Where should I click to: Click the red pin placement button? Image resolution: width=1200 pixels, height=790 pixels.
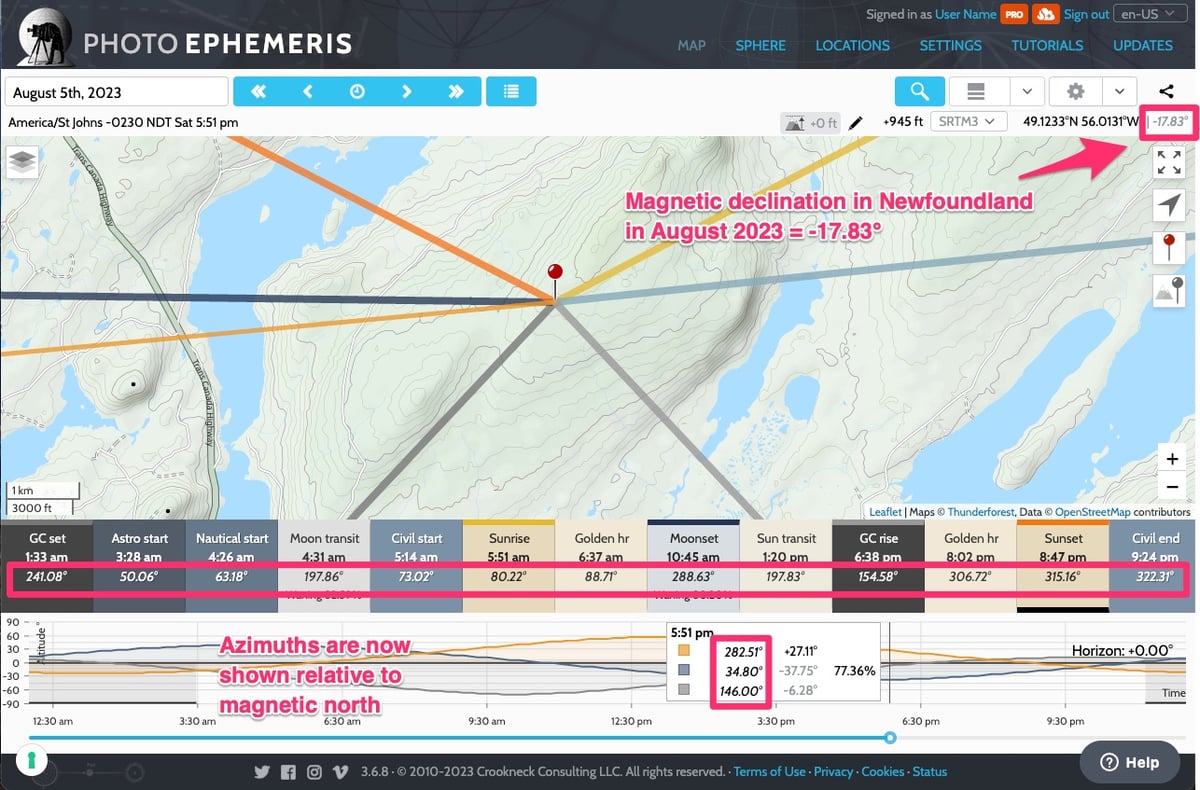pos(1168,246)
